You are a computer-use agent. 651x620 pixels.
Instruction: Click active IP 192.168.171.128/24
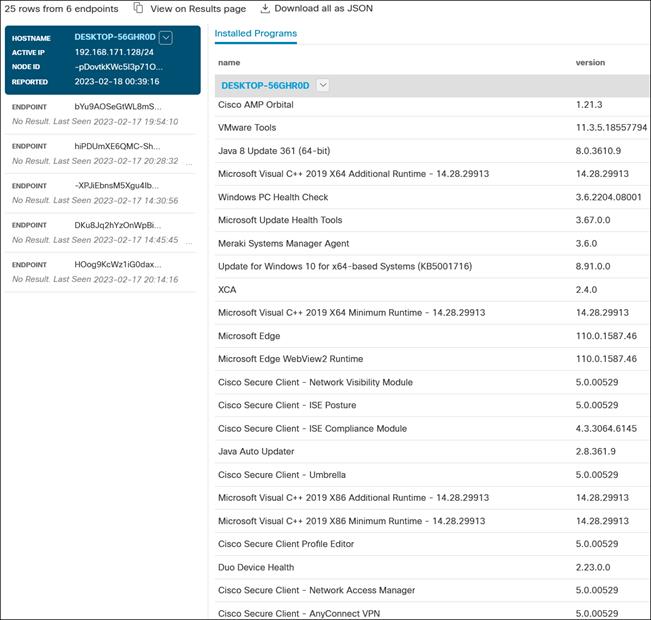pos(114,52)
